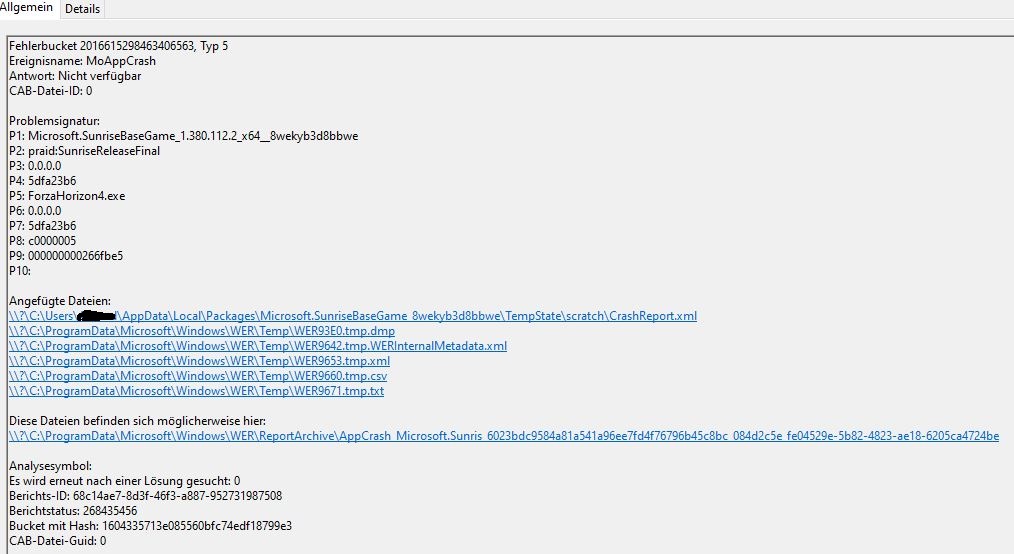Image resolution: width=1014 pixels, height=554 pixels.
Task: Open the WER93E0.tmp.dmp link
Action: tap(202, 331)
